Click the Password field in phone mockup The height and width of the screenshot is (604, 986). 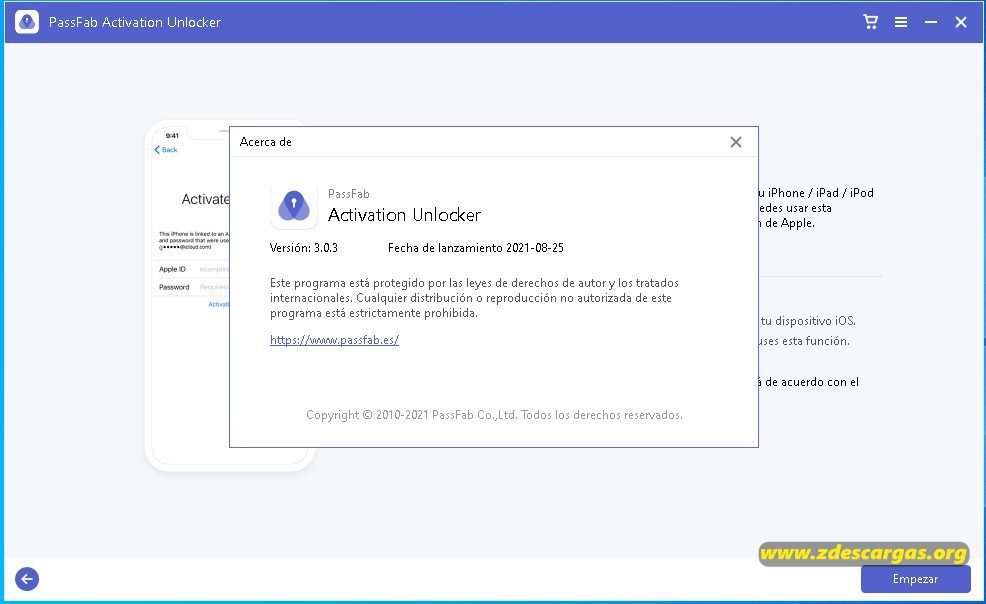pyautogui.click(x=193, y=287)
